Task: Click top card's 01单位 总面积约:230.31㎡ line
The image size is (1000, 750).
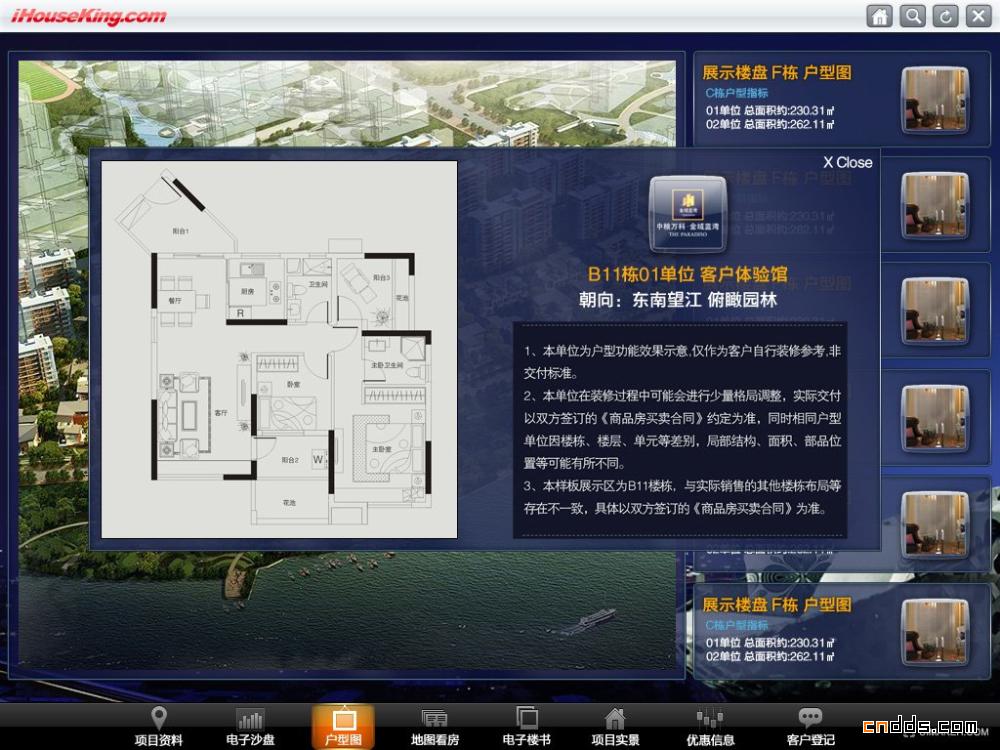Action: (770, 110)
